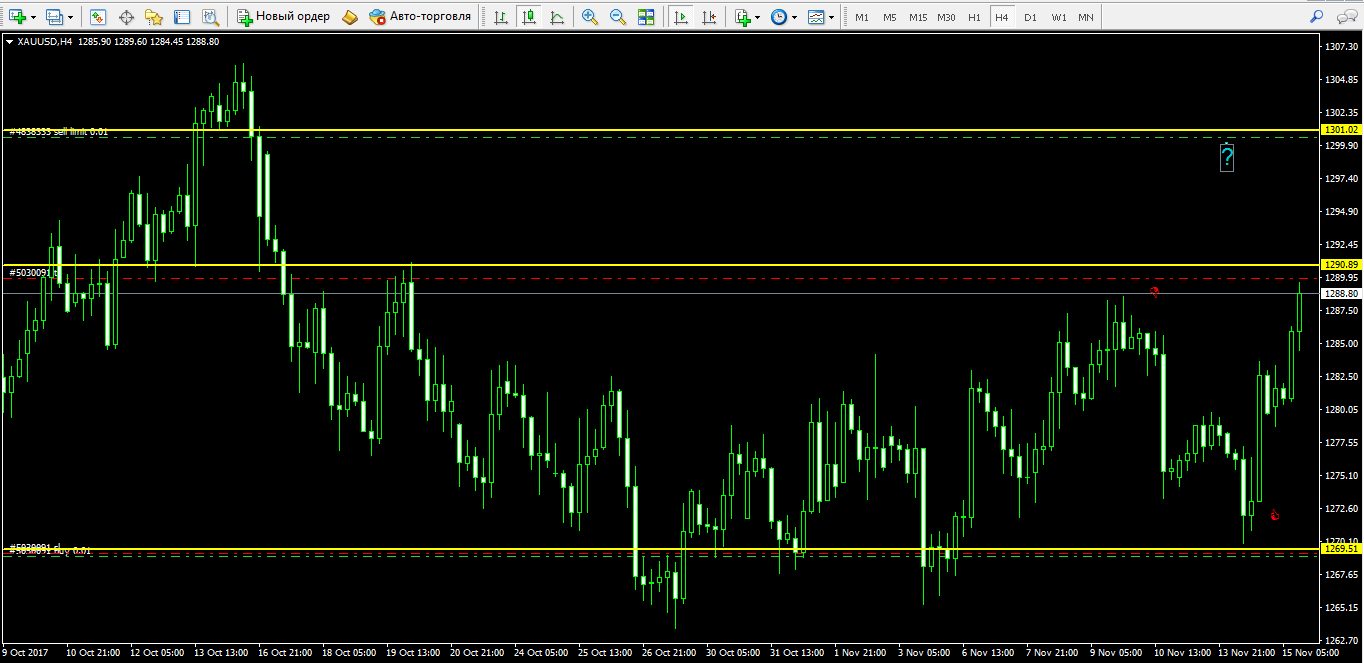
Task: Select the M30 timeframe
Action: coord(946,17)
